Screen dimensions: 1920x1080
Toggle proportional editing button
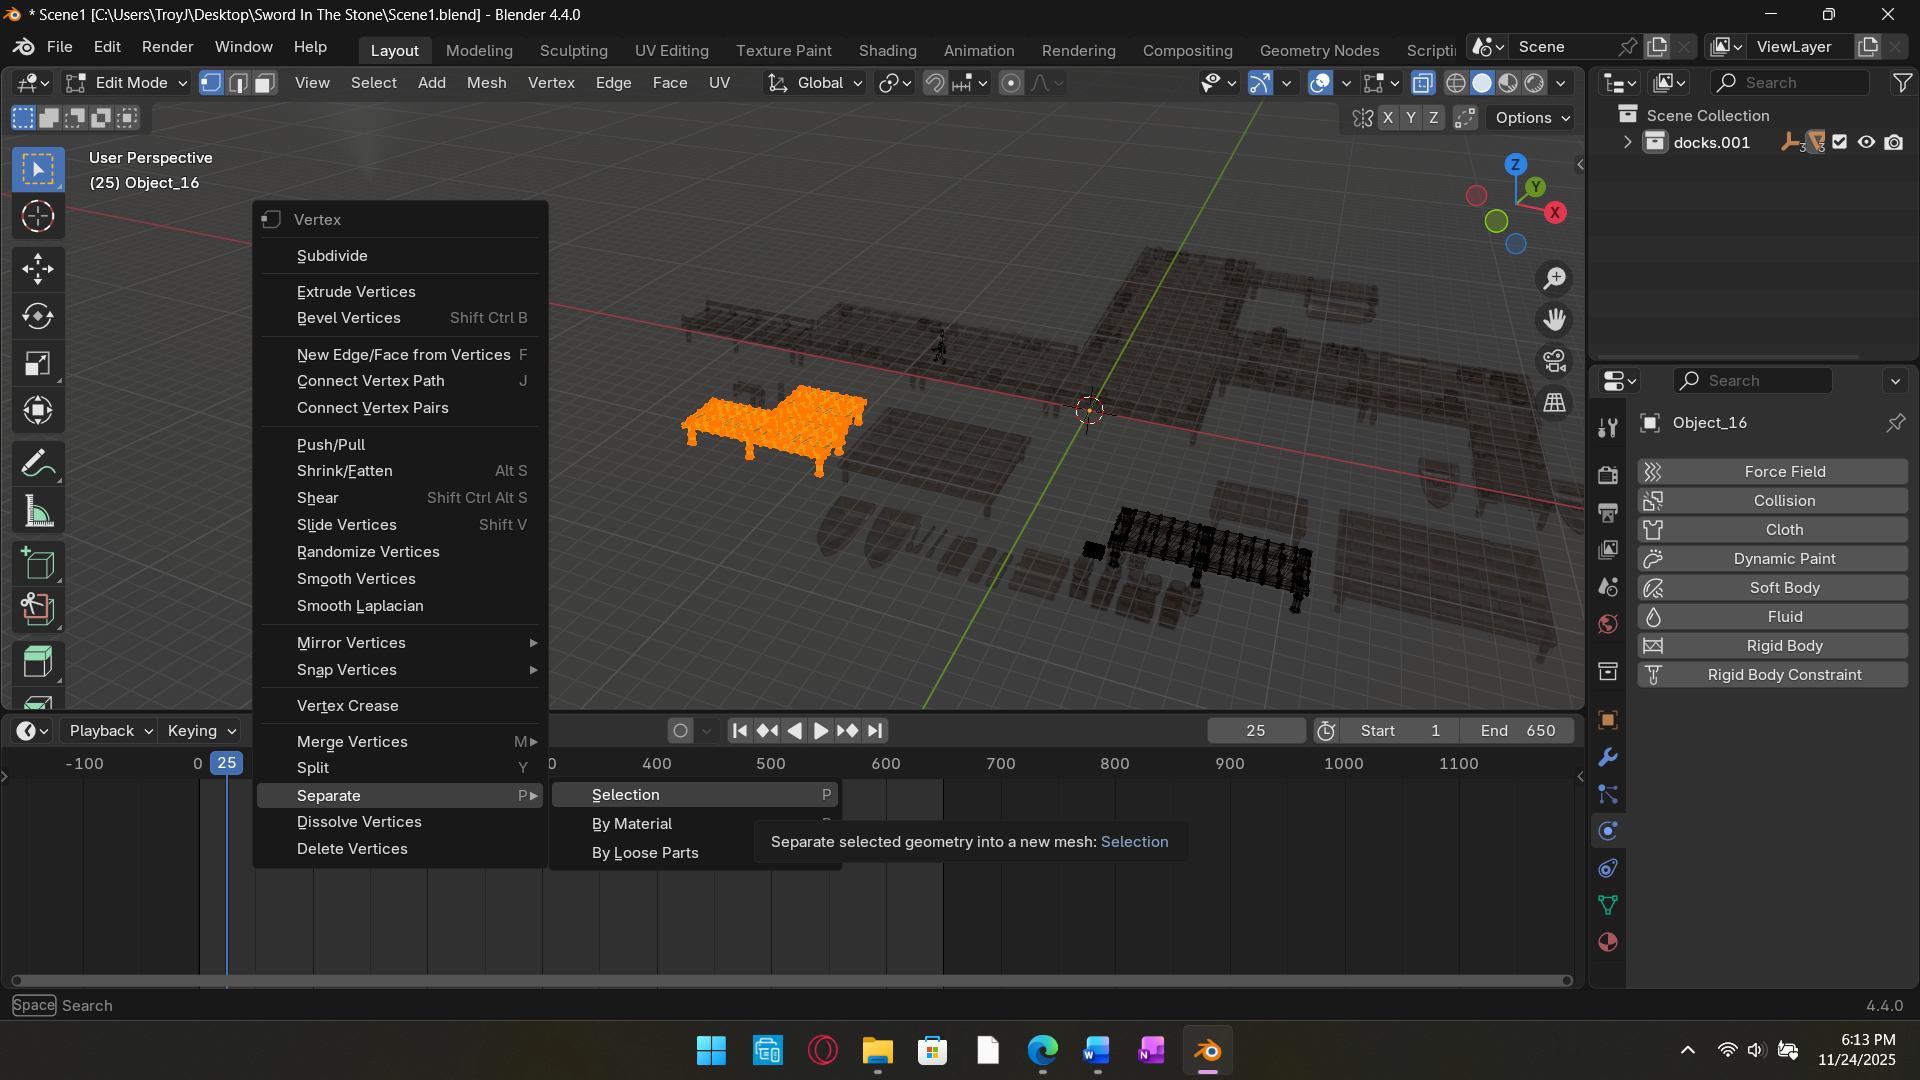1011,83
